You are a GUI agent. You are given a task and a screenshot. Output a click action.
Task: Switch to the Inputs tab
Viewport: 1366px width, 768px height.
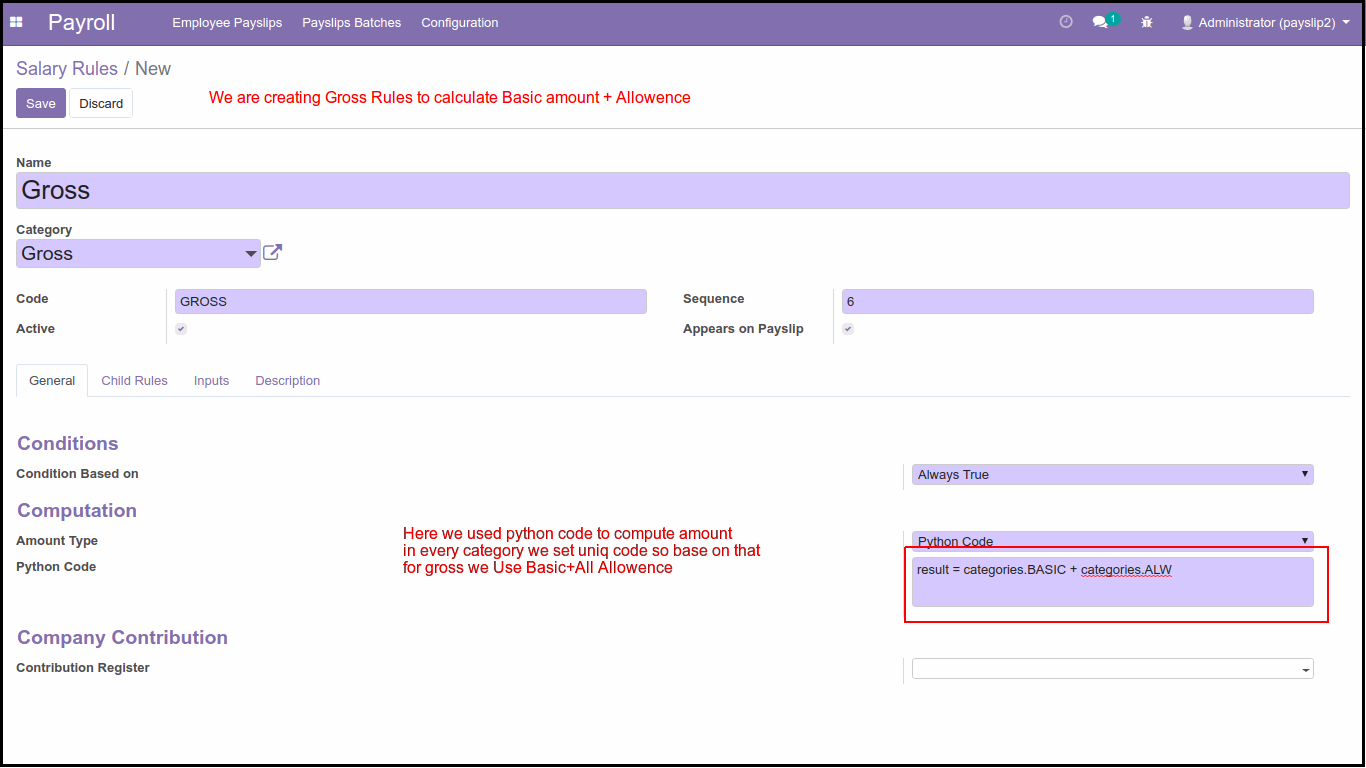[x=211, y=381]
